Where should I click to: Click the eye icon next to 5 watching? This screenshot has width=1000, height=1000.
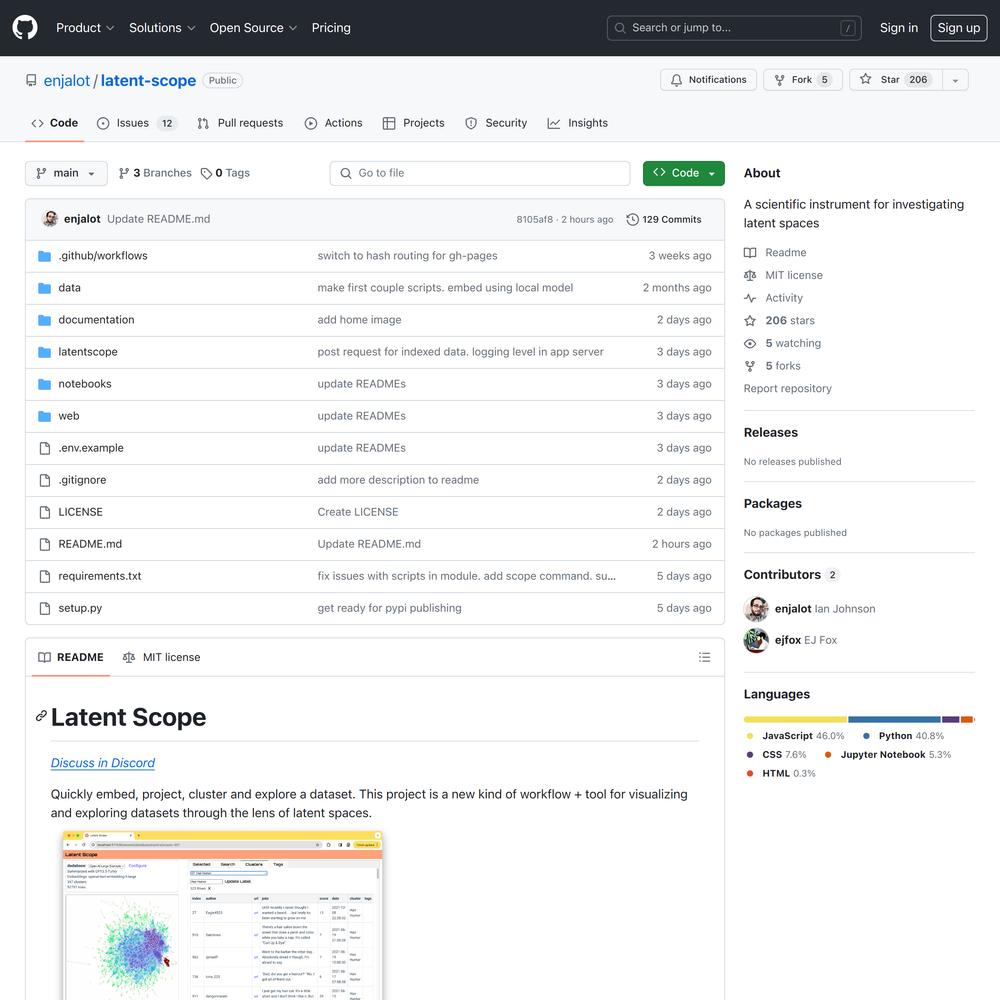pyautogui.click(x=750, y=343)
